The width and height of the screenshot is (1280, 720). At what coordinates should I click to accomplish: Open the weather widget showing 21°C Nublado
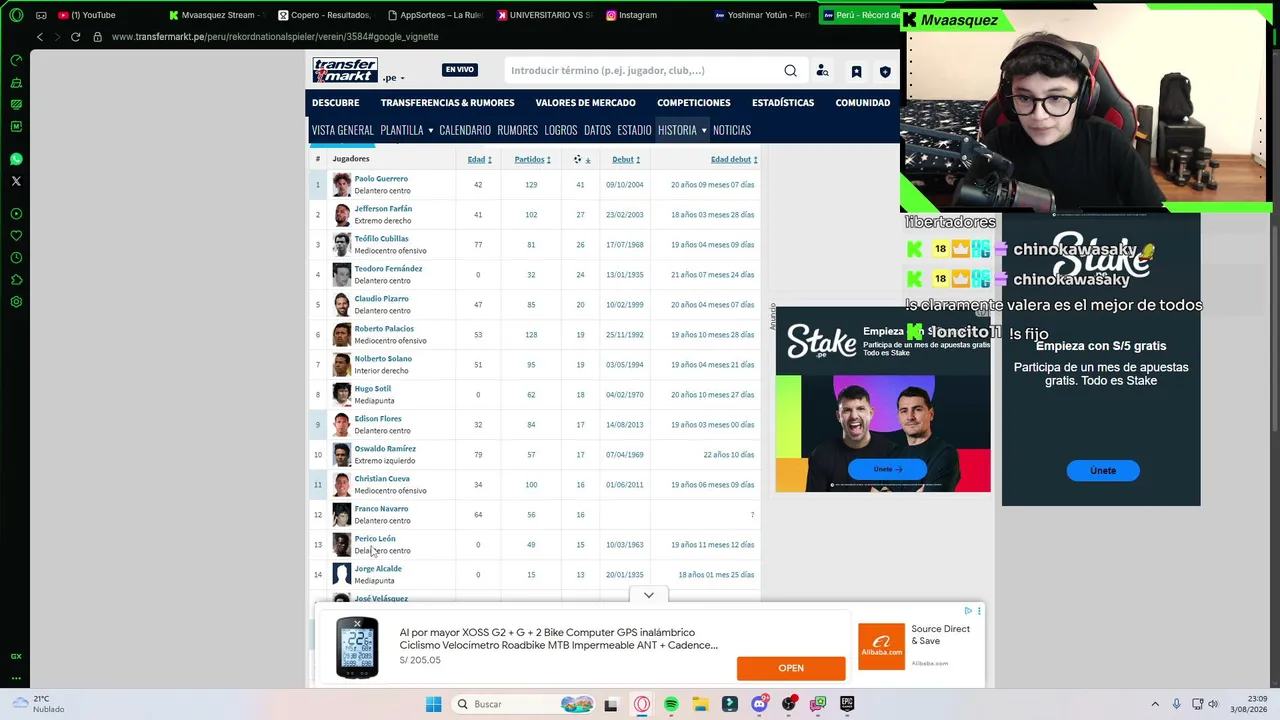[36, 704]
